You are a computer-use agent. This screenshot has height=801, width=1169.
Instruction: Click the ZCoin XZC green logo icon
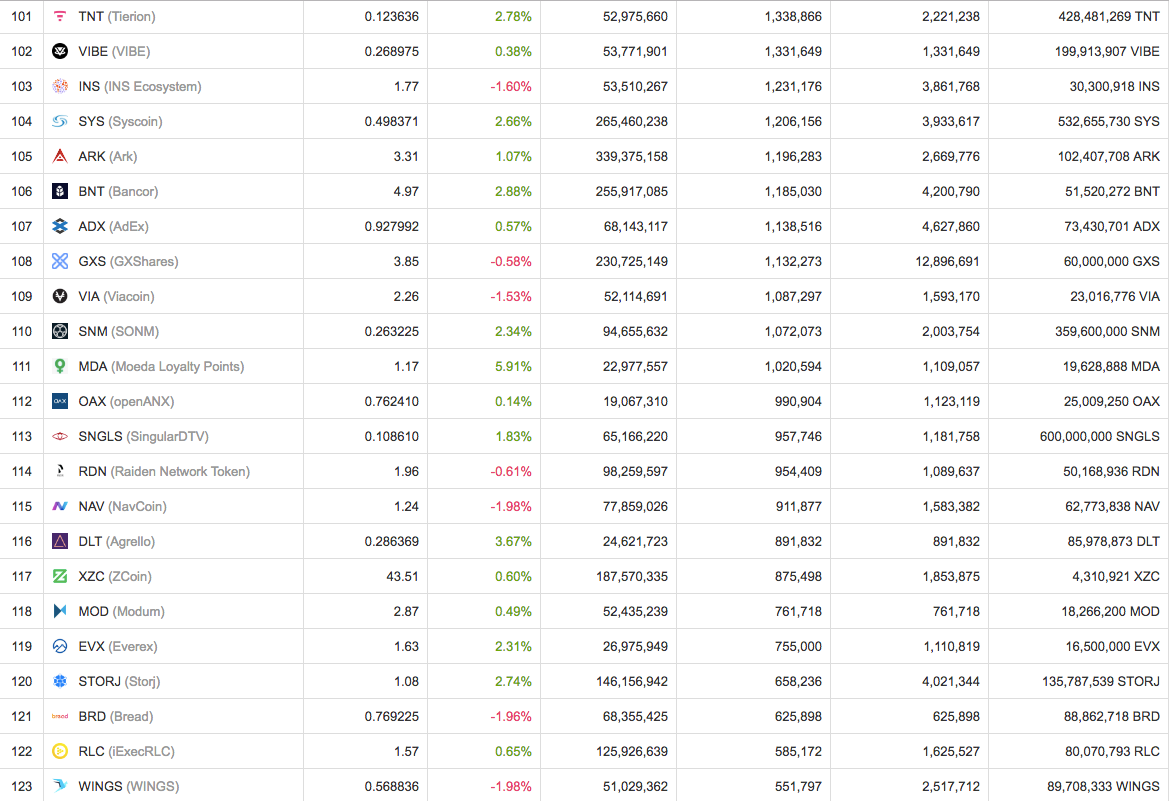pos(60,577)
